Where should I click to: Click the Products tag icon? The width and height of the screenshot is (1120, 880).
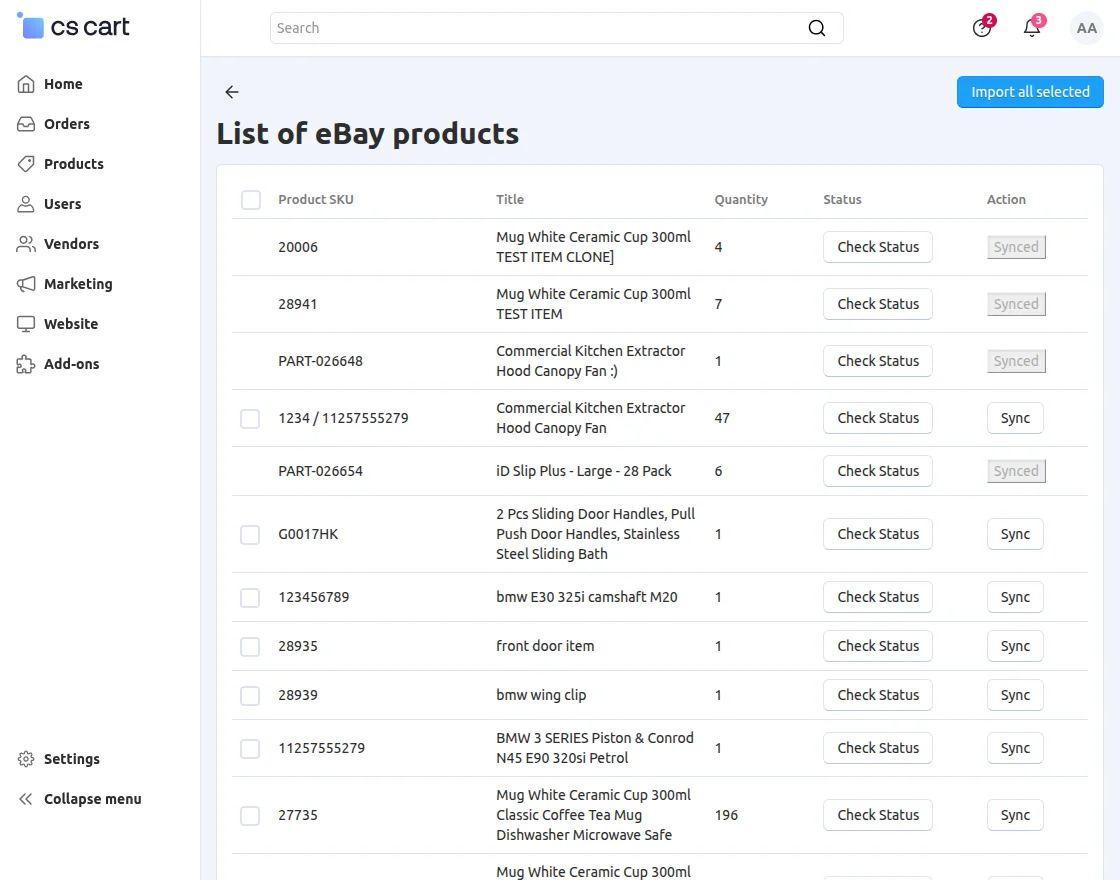pos(26,164)
